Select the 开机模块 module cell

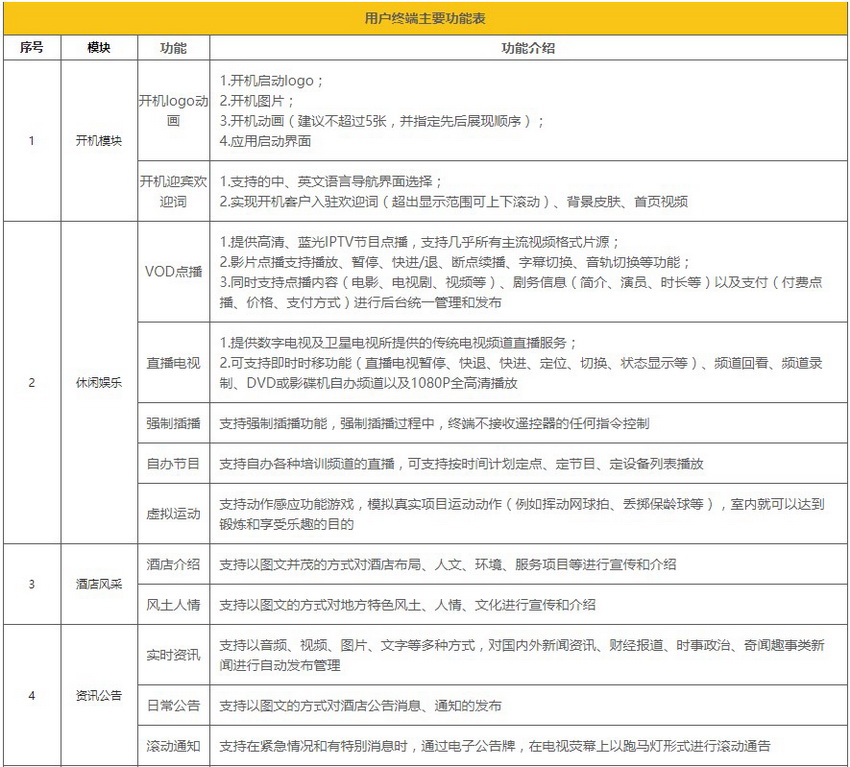coord(99,140)
